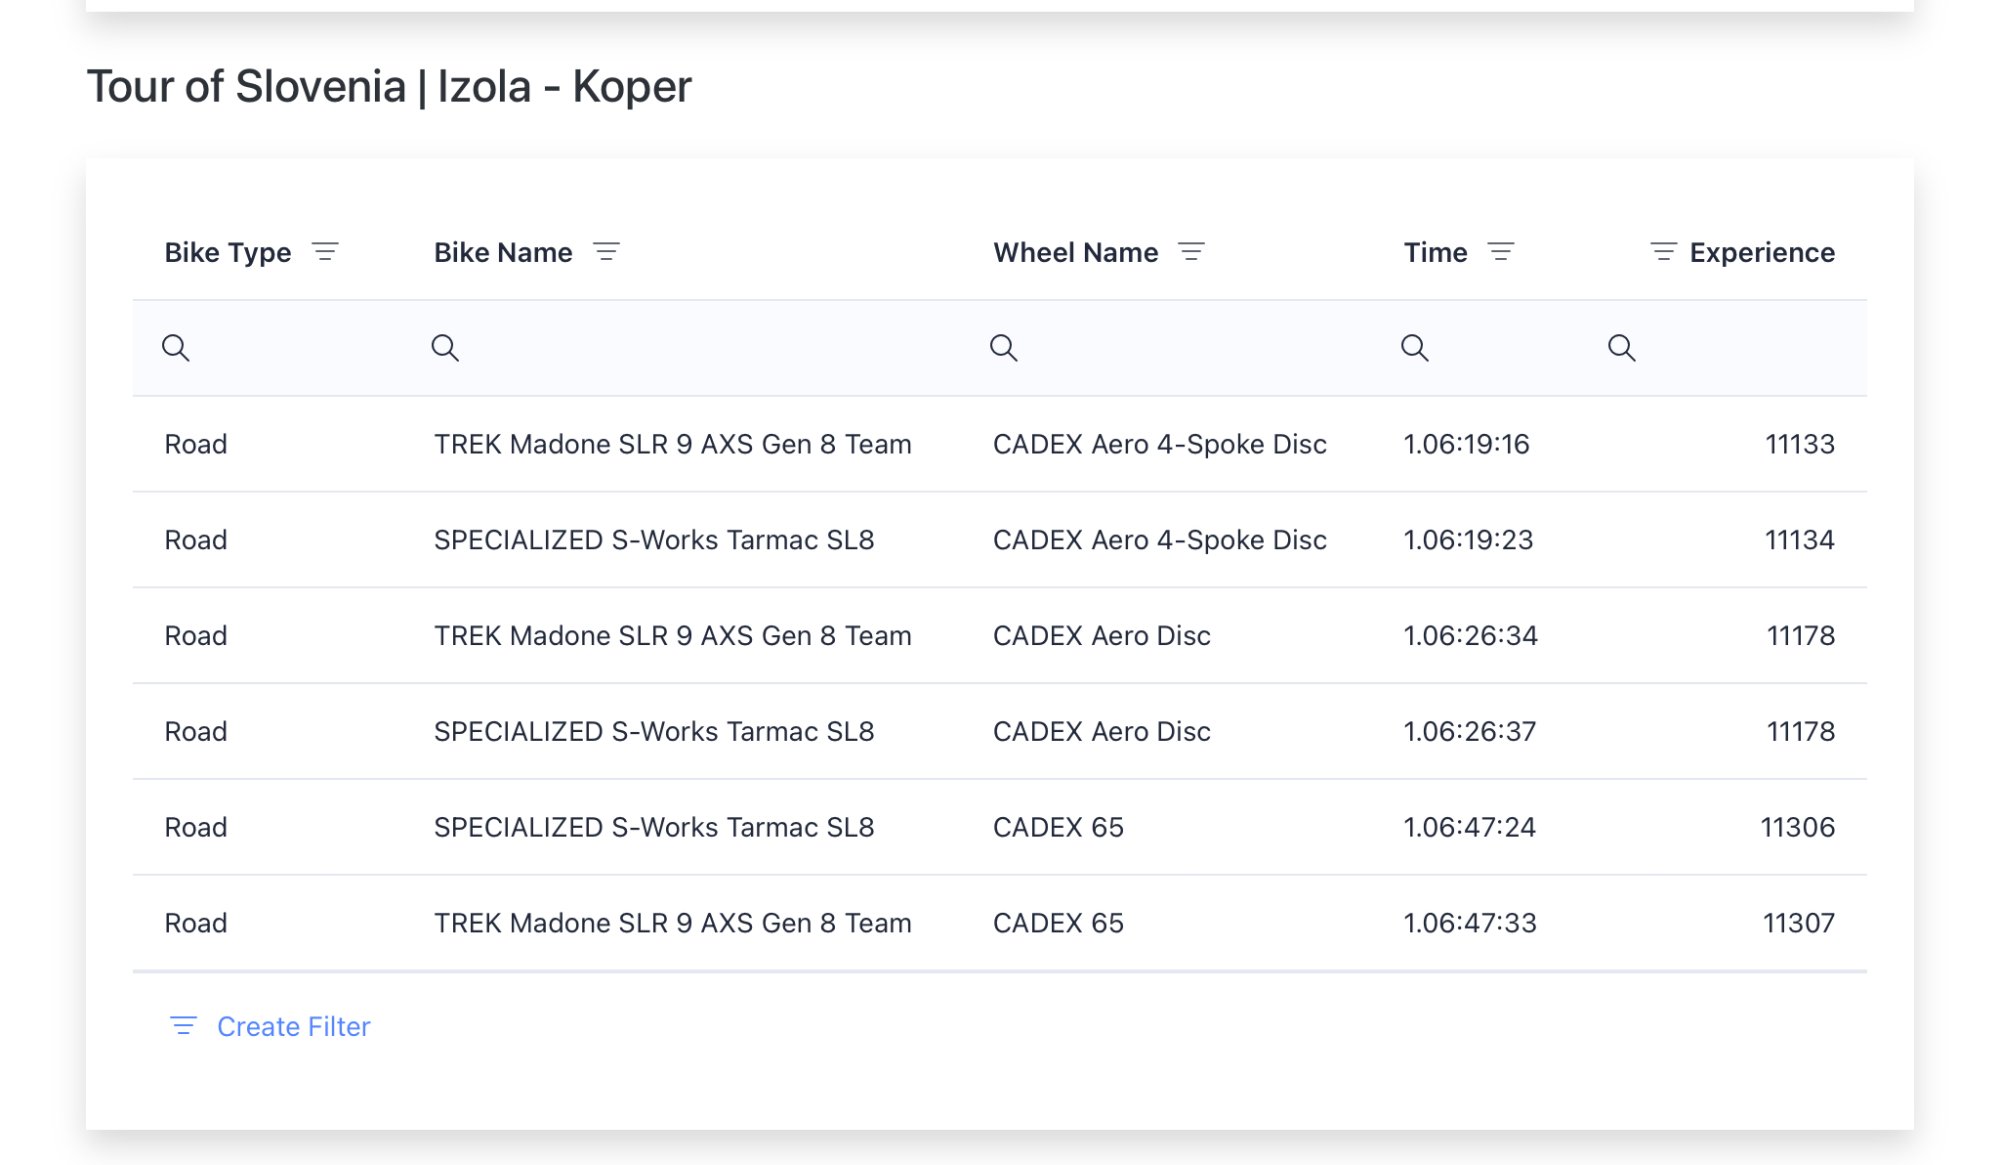Sort by the Bike Type column header
2000x1165 pixels.
point(228,252)
